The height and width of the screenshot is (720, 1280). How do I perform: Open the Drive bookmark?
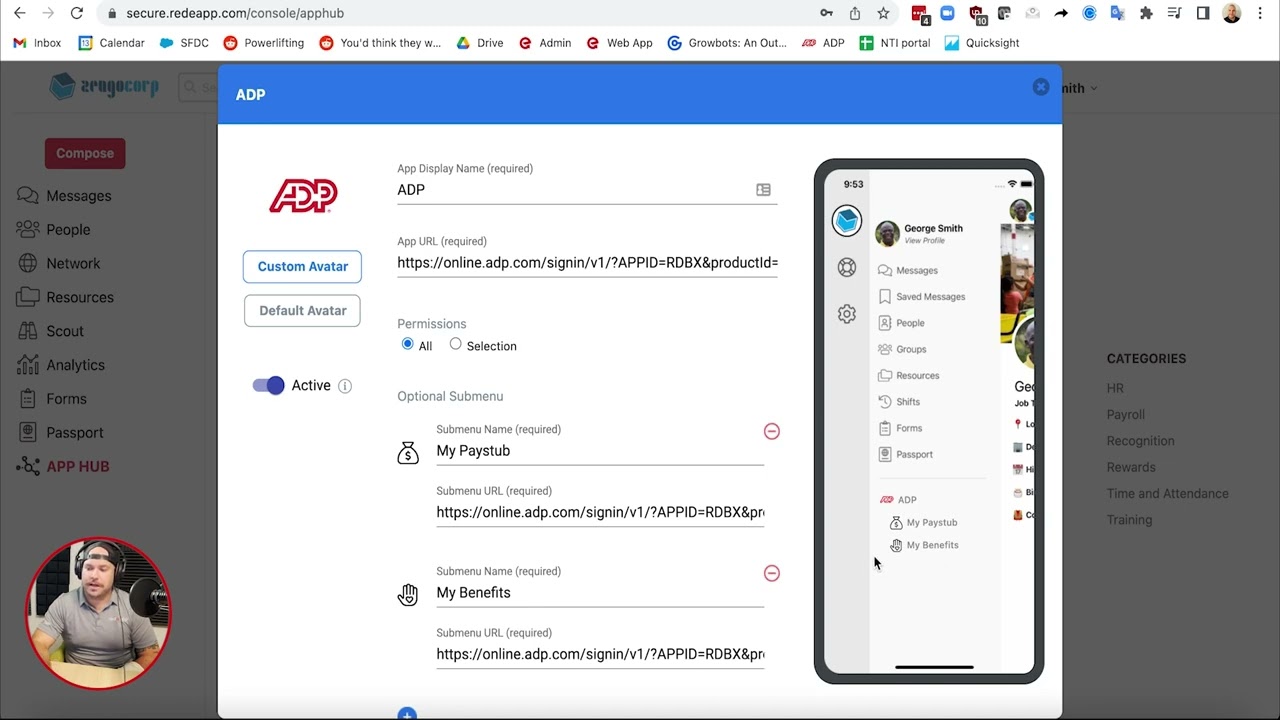pos(480,43)
